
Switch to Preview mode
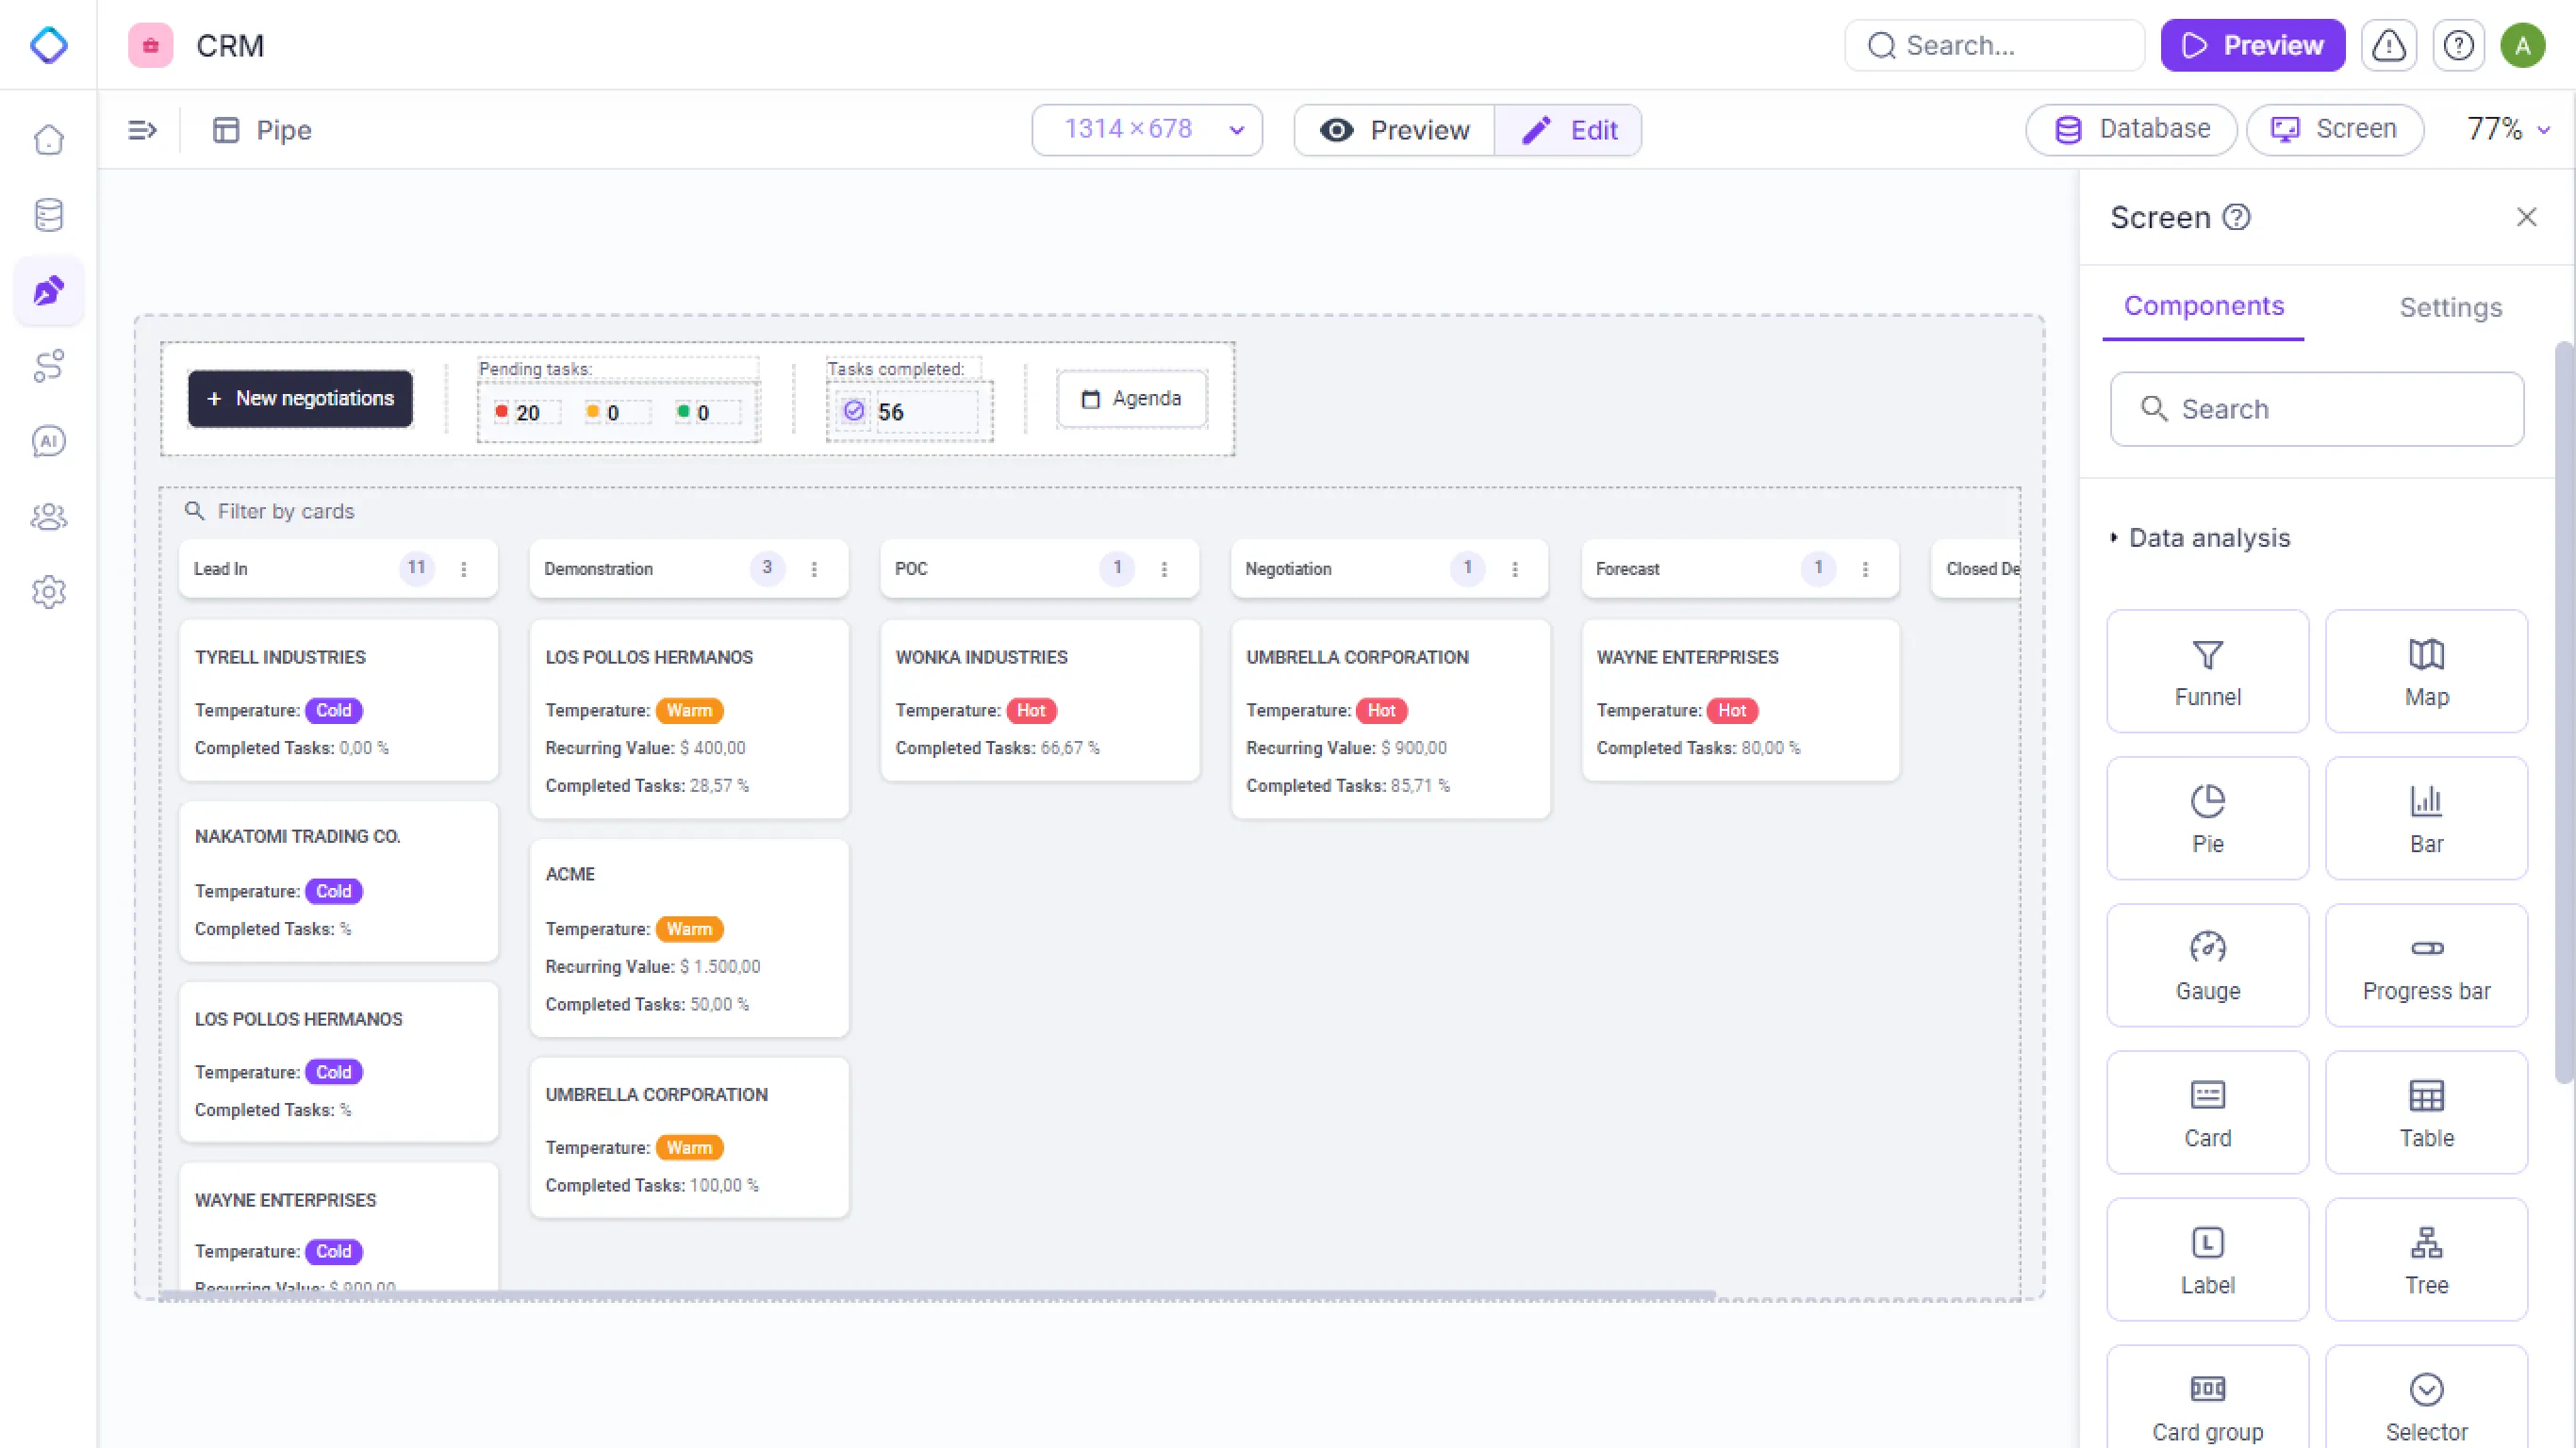[1393, 129]
